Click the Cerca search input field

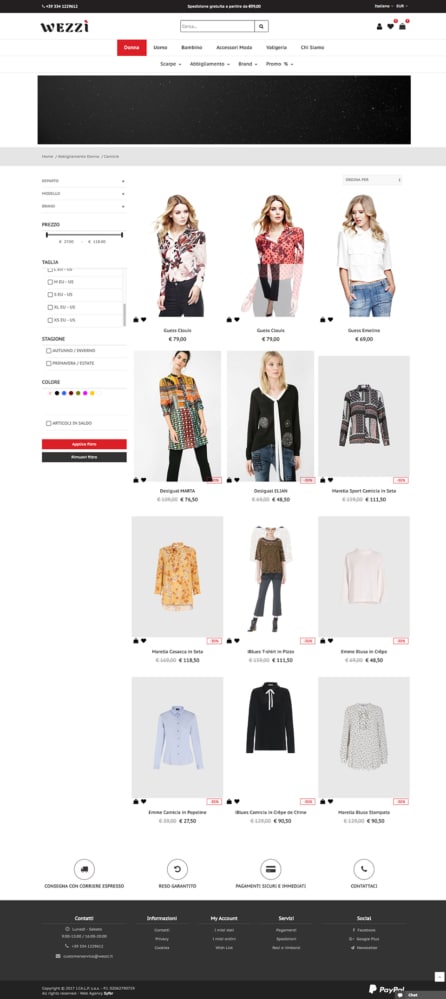[217, 26]
